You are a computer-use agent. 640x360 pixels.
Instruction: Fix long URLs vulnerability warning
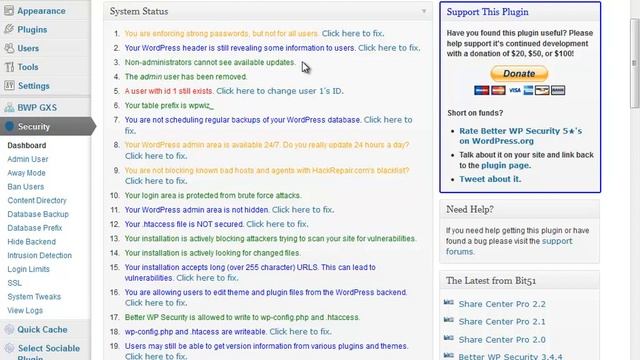click(207, 278)
